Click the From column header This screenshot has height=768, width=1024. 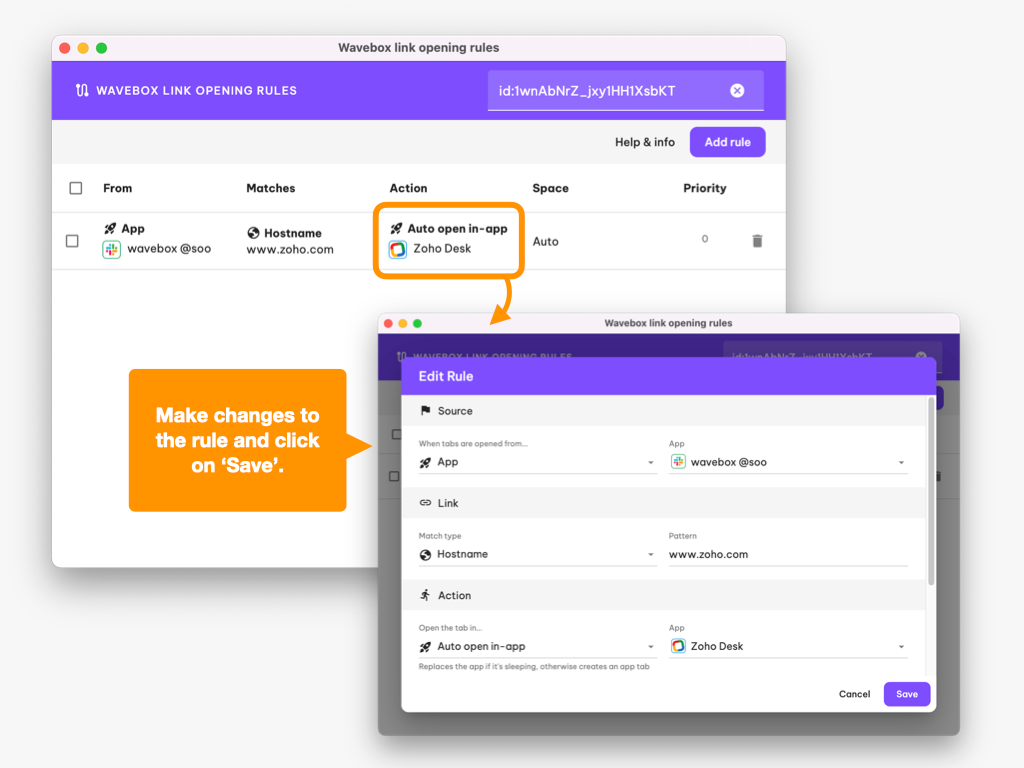[118, 188]
